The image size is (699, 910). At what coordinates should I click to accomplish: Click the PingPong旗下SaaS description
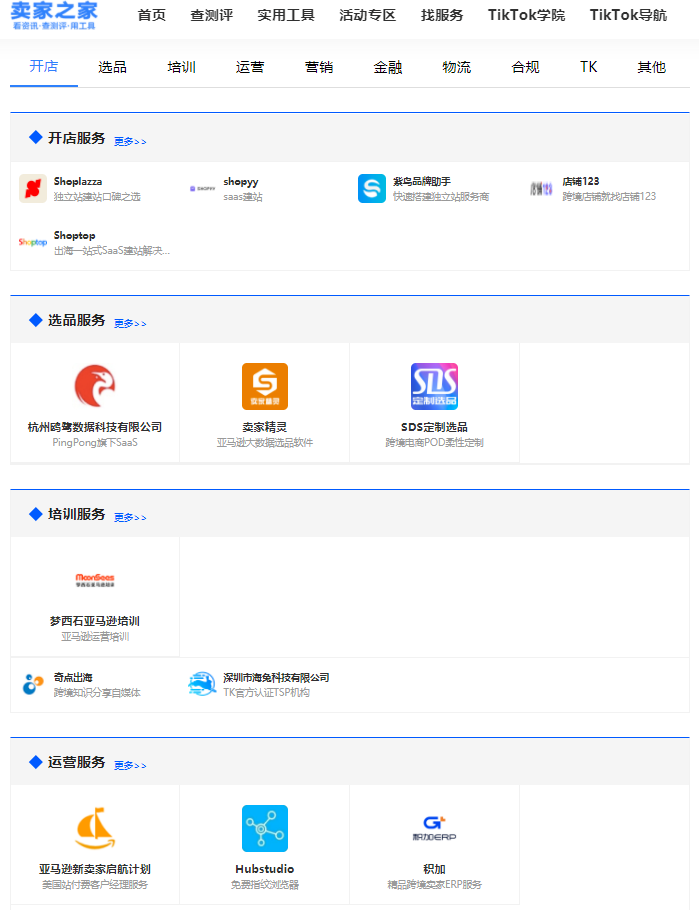click(x=95, y=442)
